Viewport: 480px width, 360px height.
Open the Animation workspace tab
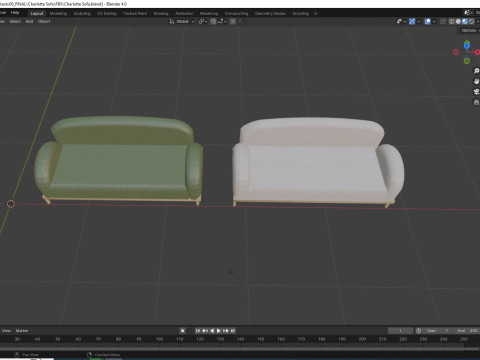coord(184,13)
